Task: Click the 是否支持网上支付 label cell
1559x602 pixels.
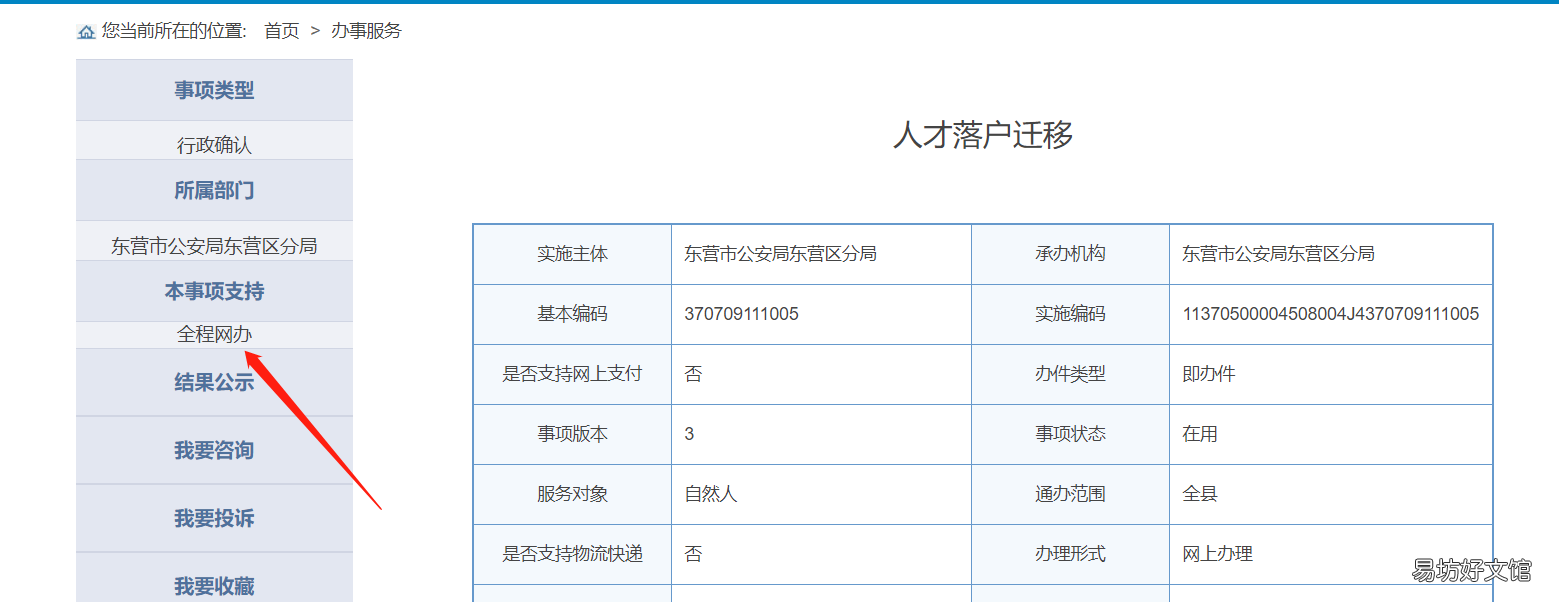Action: point(572,374)
